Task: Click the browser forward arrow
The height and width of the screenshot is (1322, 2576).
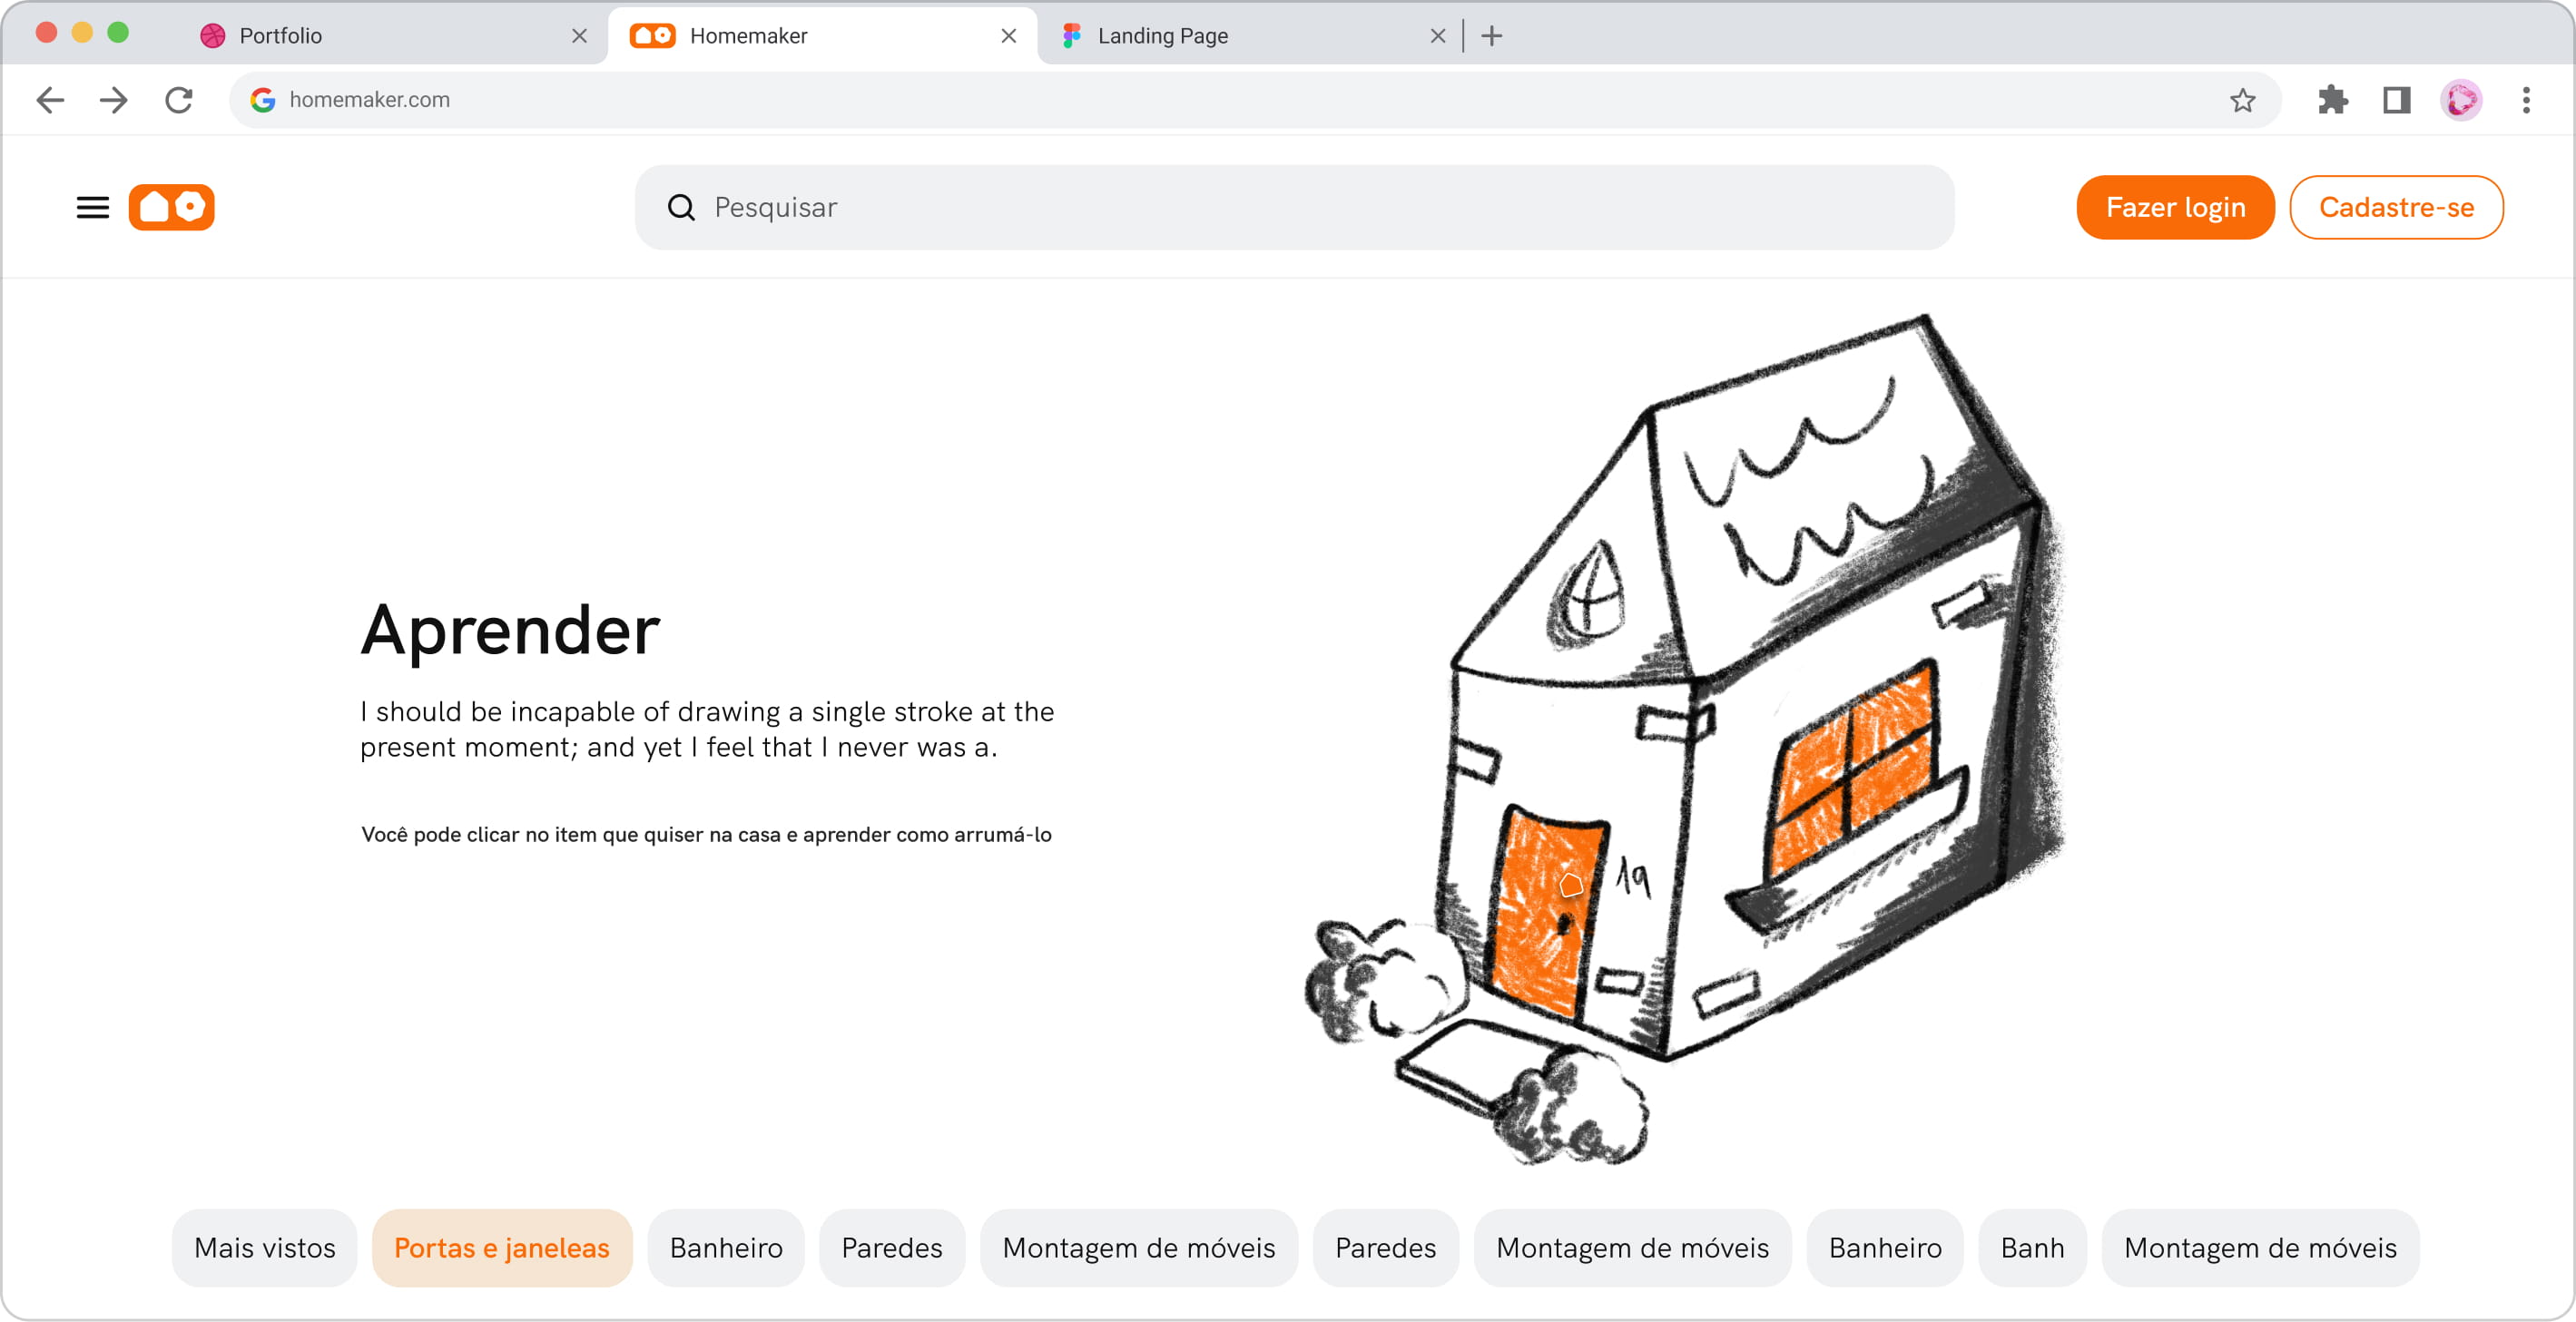Action: [114, 100]
